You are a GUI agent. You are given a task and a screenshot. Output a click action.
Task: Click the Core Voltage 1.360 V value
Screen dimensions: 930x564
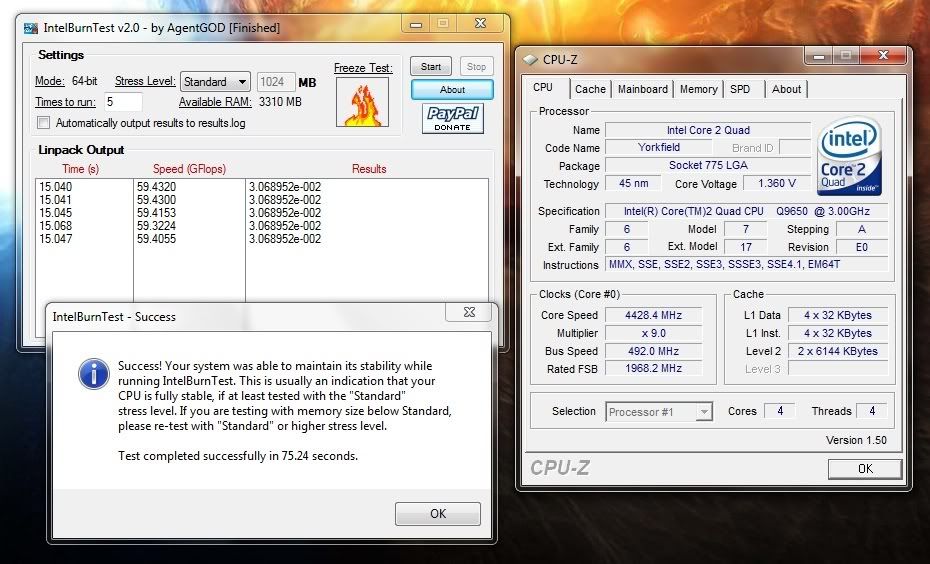point(776,184)
